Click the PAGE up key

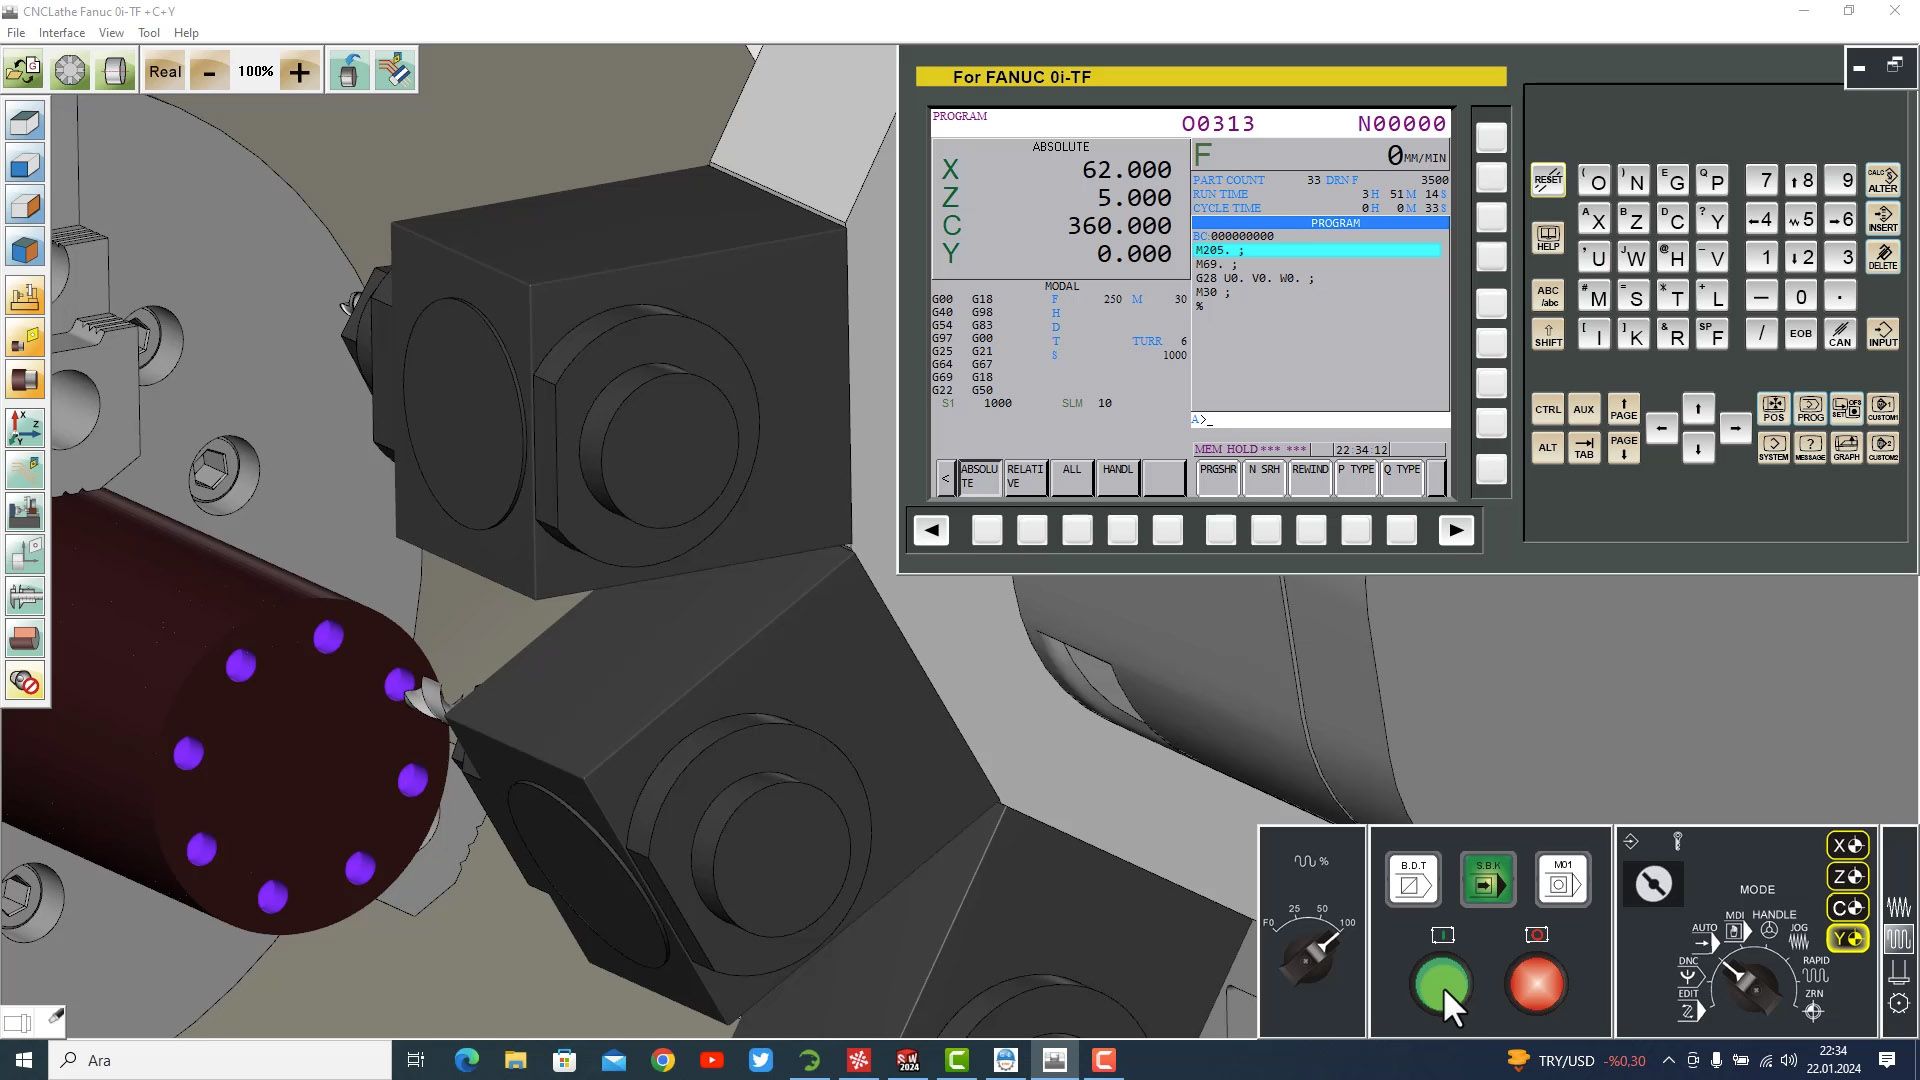(1623, 408)
